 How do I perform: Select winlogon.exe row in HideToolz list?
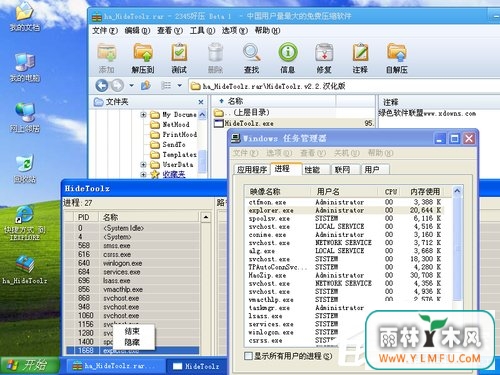(133, 263)
